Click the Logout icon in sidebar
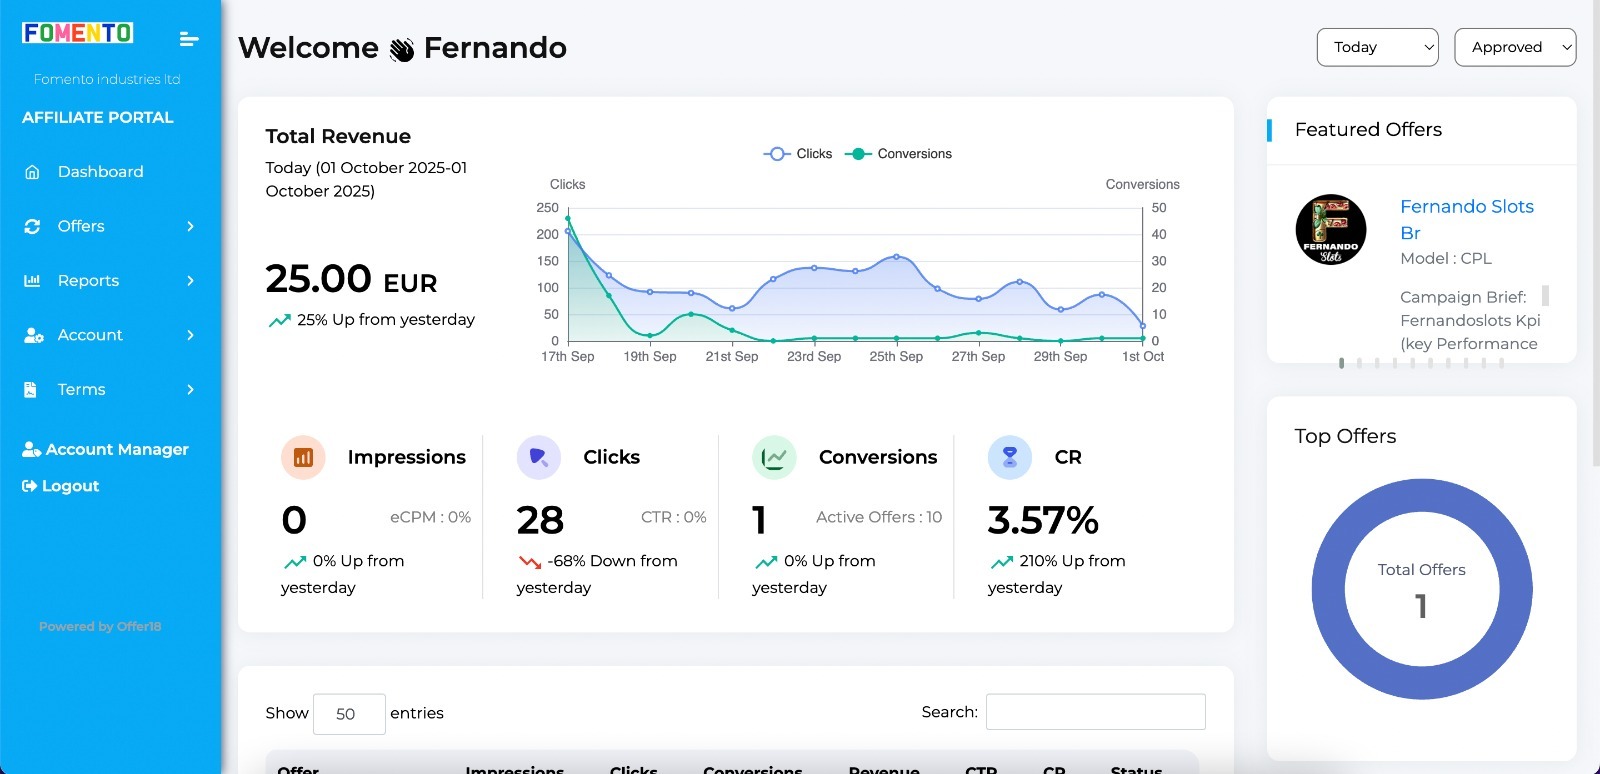The width and height of the screenshot is (1600, 774). 30,486
